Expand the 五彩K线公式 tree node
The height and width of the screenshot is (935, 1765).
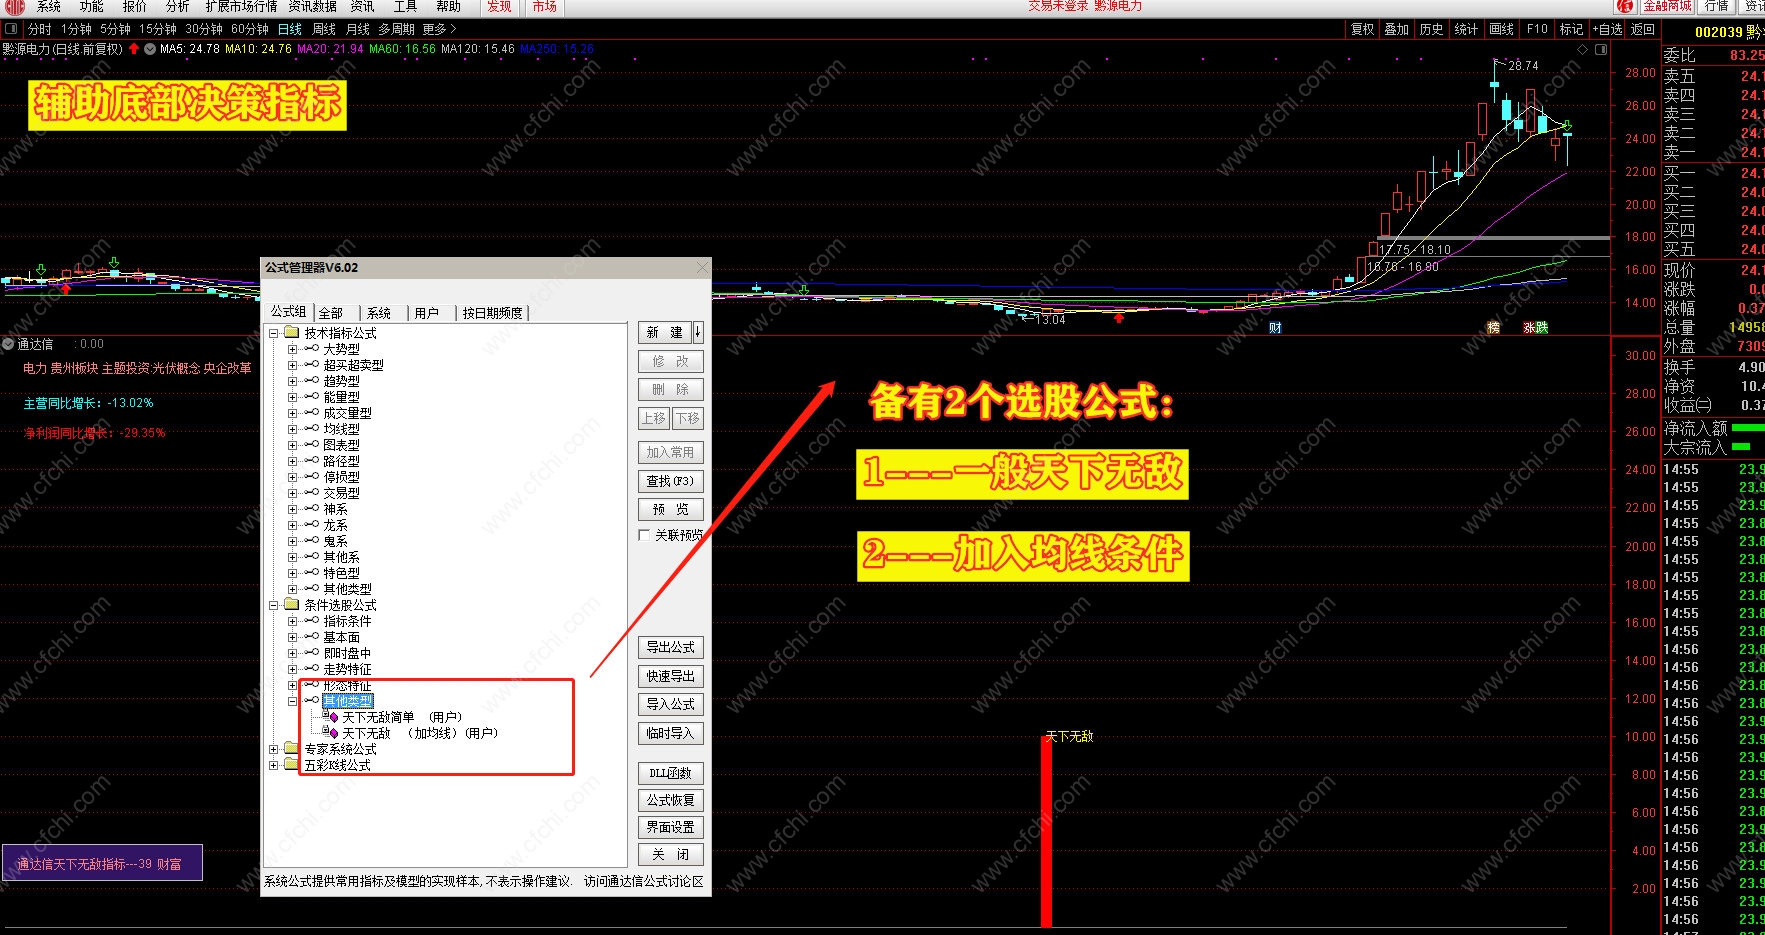(274, 765)
